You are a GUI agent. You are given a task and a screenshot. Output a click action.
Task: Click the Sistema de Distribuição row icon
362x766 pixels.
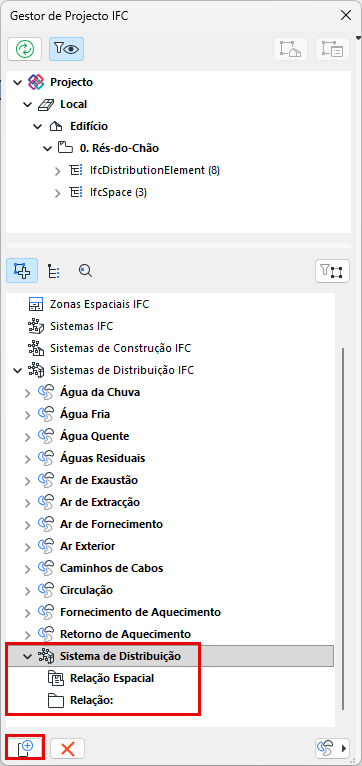pyautogui.click(x=45, y=656)
